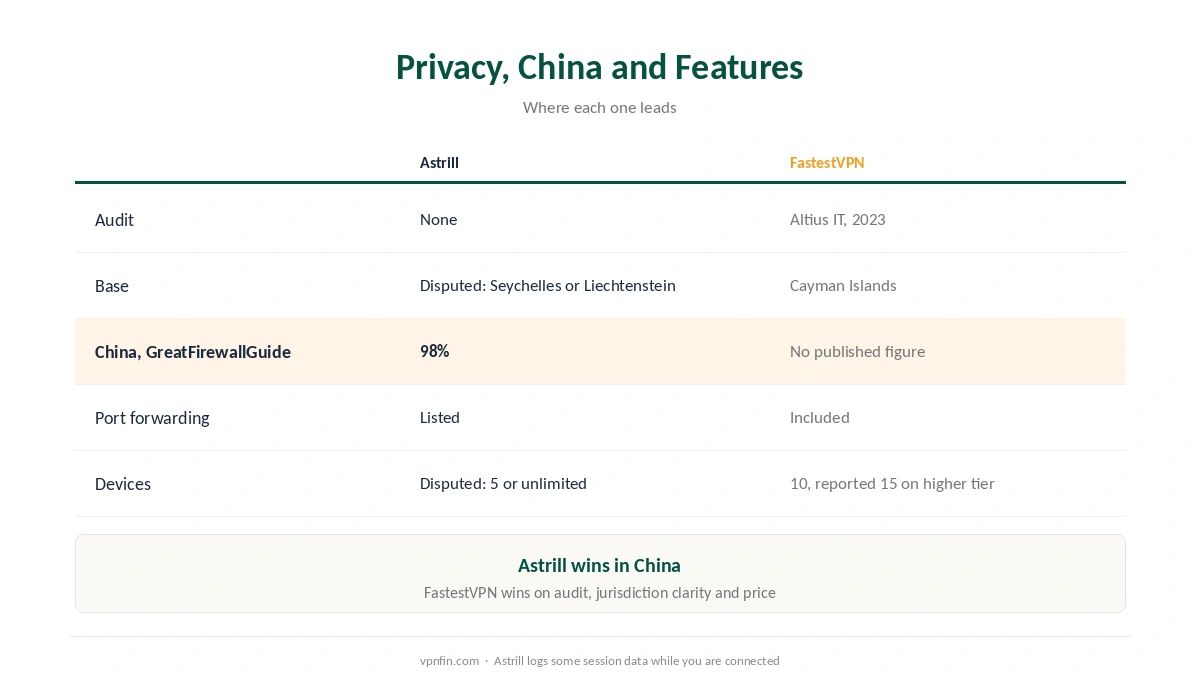
Task: Select the 'Port forwarding' row label
Action: (152, 418)
